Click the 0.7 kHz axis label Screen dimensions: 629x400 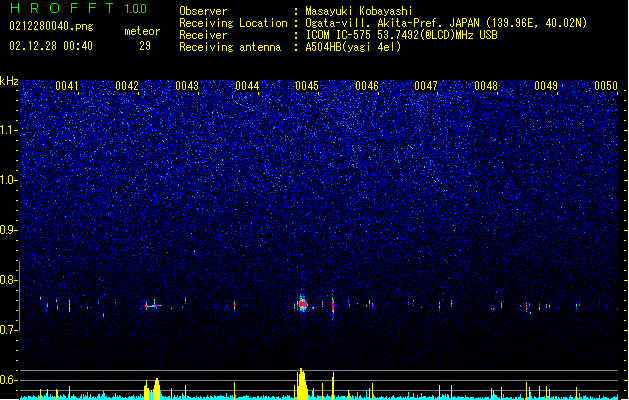coord(8,330)
